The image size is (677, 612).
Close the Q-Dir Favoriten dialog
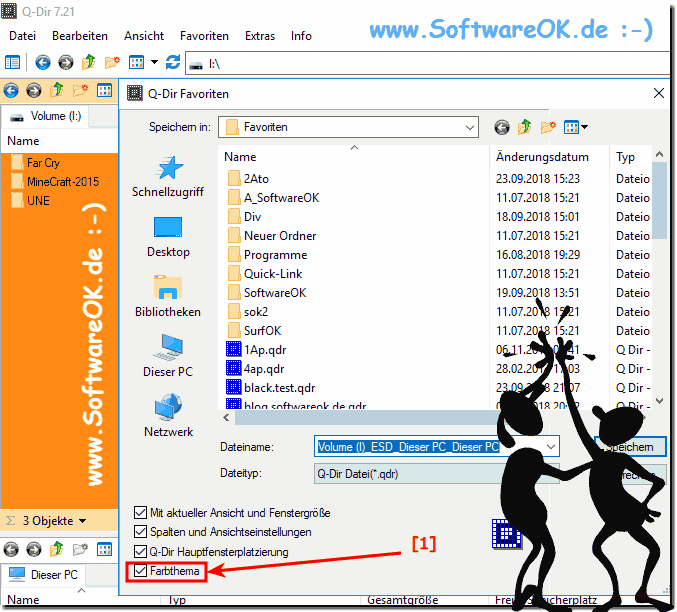click(658, 93)
